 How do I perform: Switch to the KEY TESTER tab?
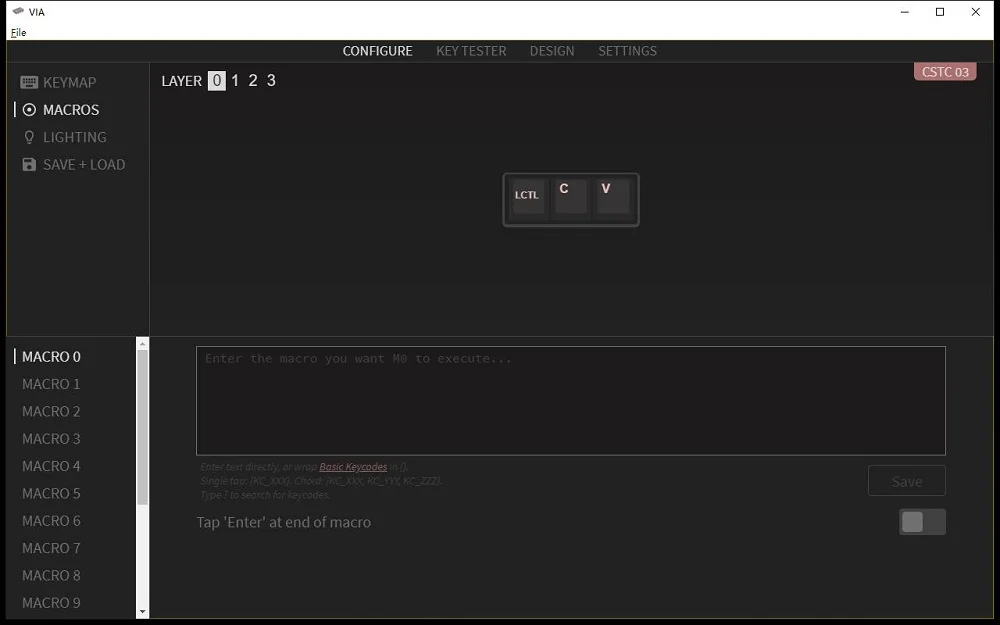click(471, 51)
